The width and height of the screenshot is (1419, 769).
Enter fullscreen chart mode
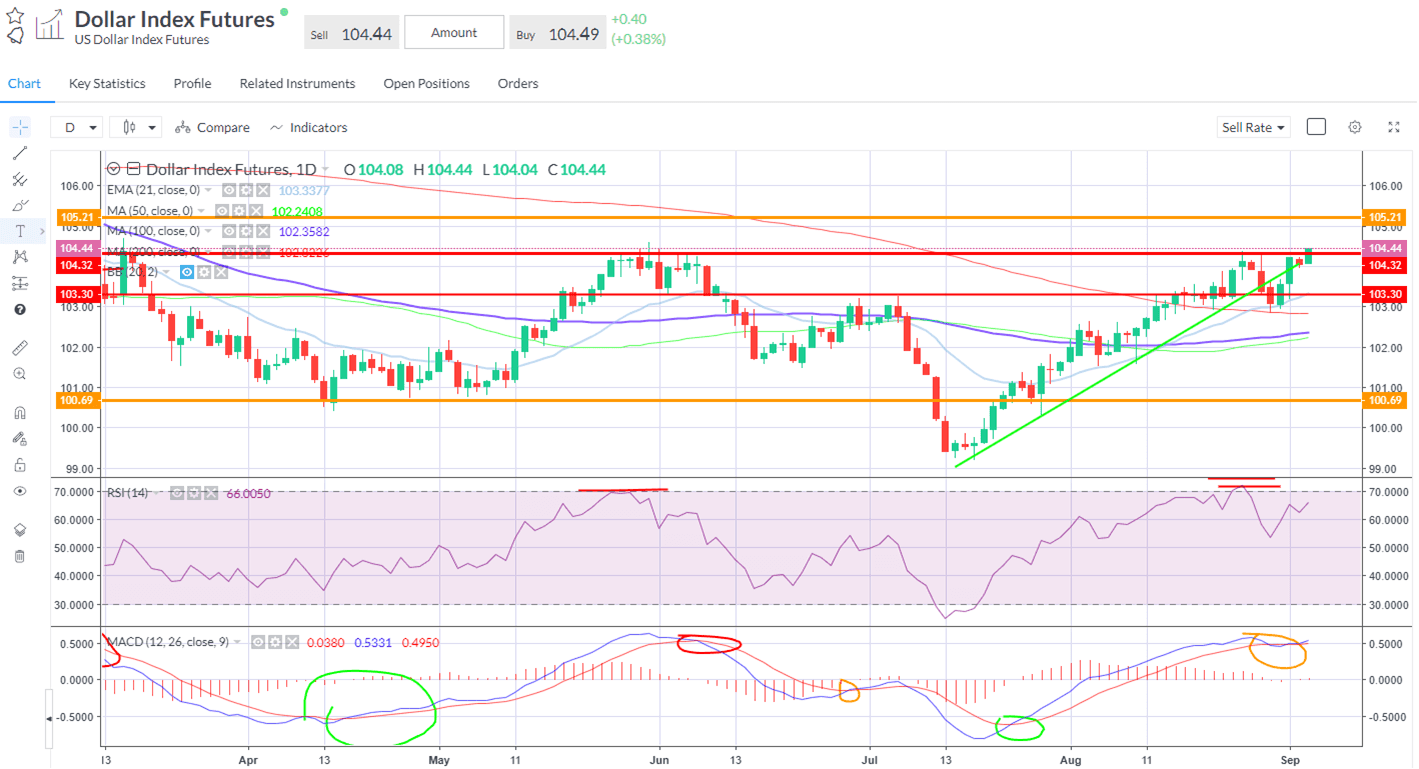[1394, 127]
